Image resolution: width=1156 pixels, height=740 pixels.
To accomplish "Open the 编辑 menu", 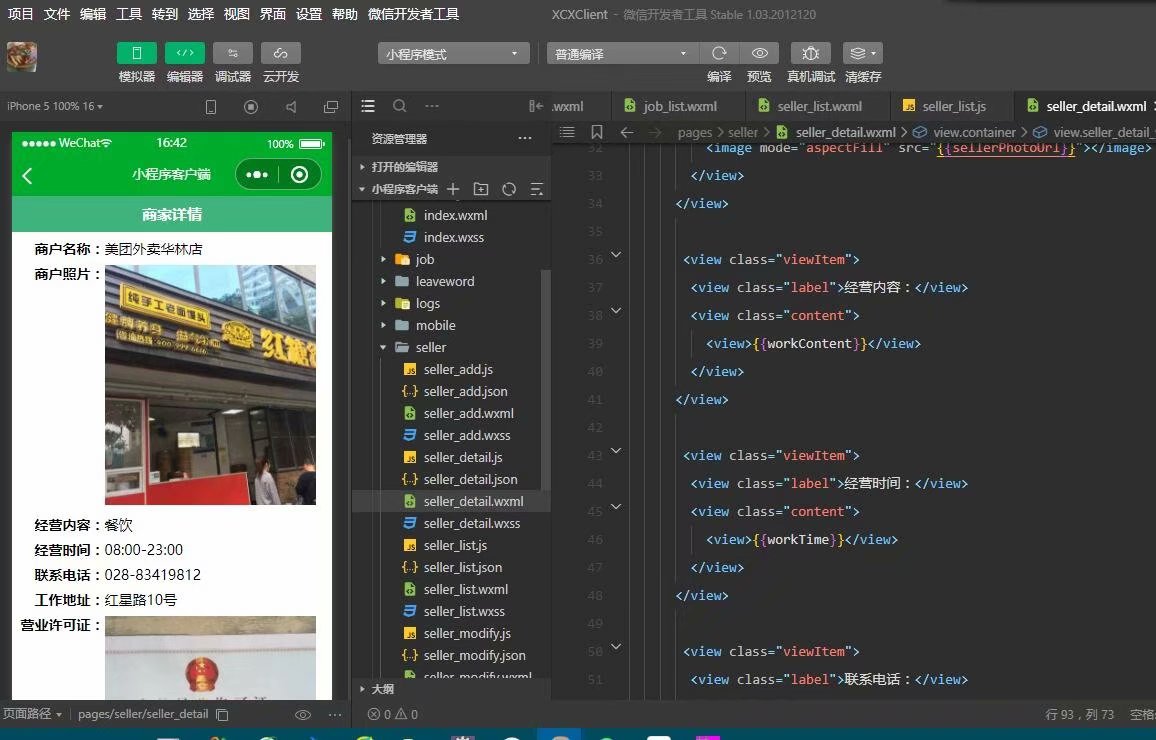I will (93, 14).
